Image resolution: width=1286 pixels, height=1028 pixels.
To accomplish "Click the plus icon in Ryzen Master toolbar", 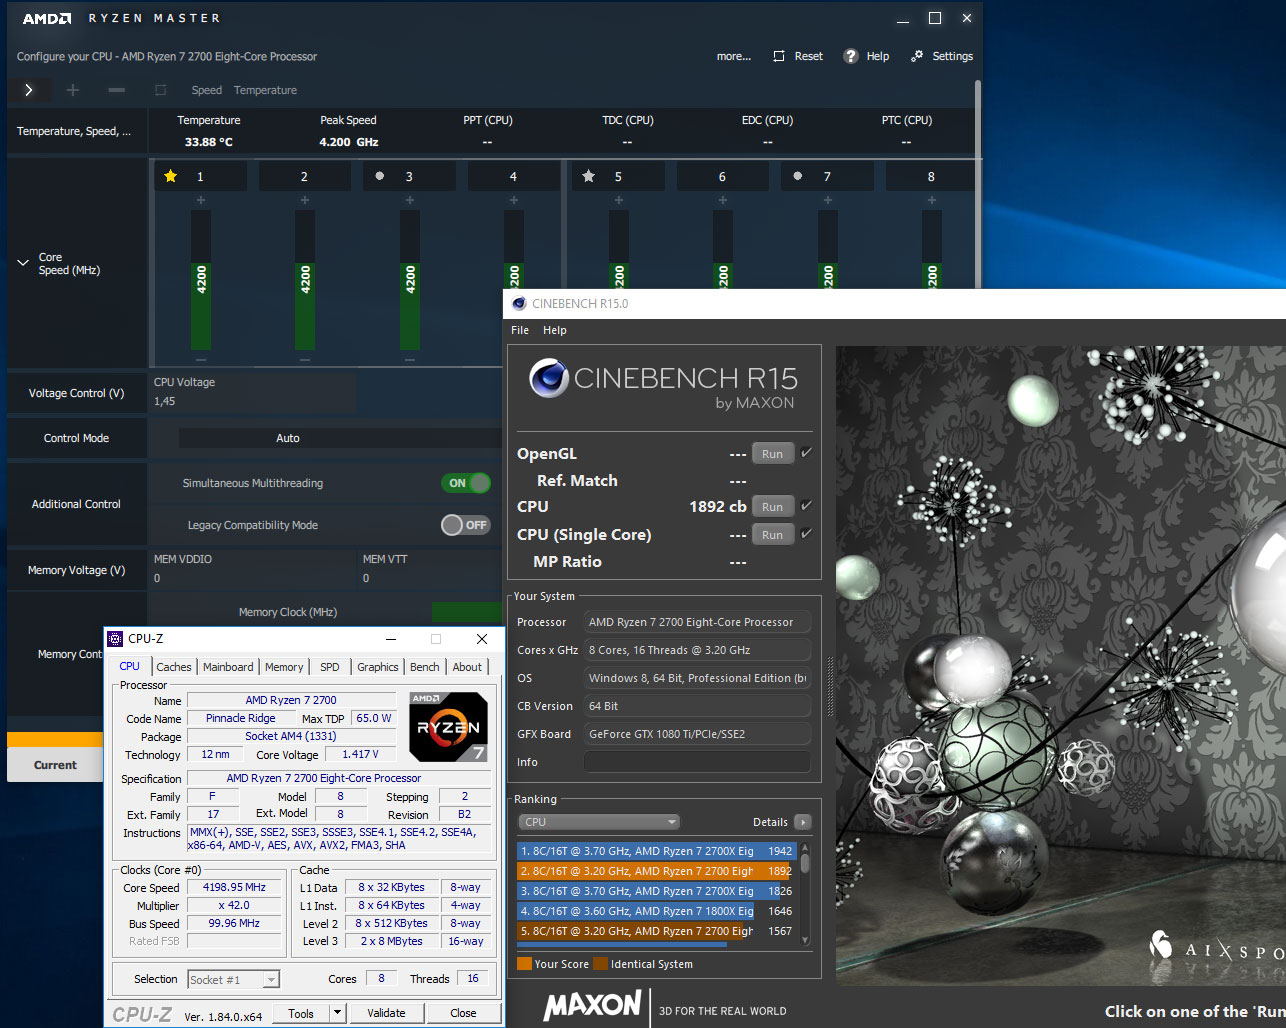I will click(x=72, y=90).
